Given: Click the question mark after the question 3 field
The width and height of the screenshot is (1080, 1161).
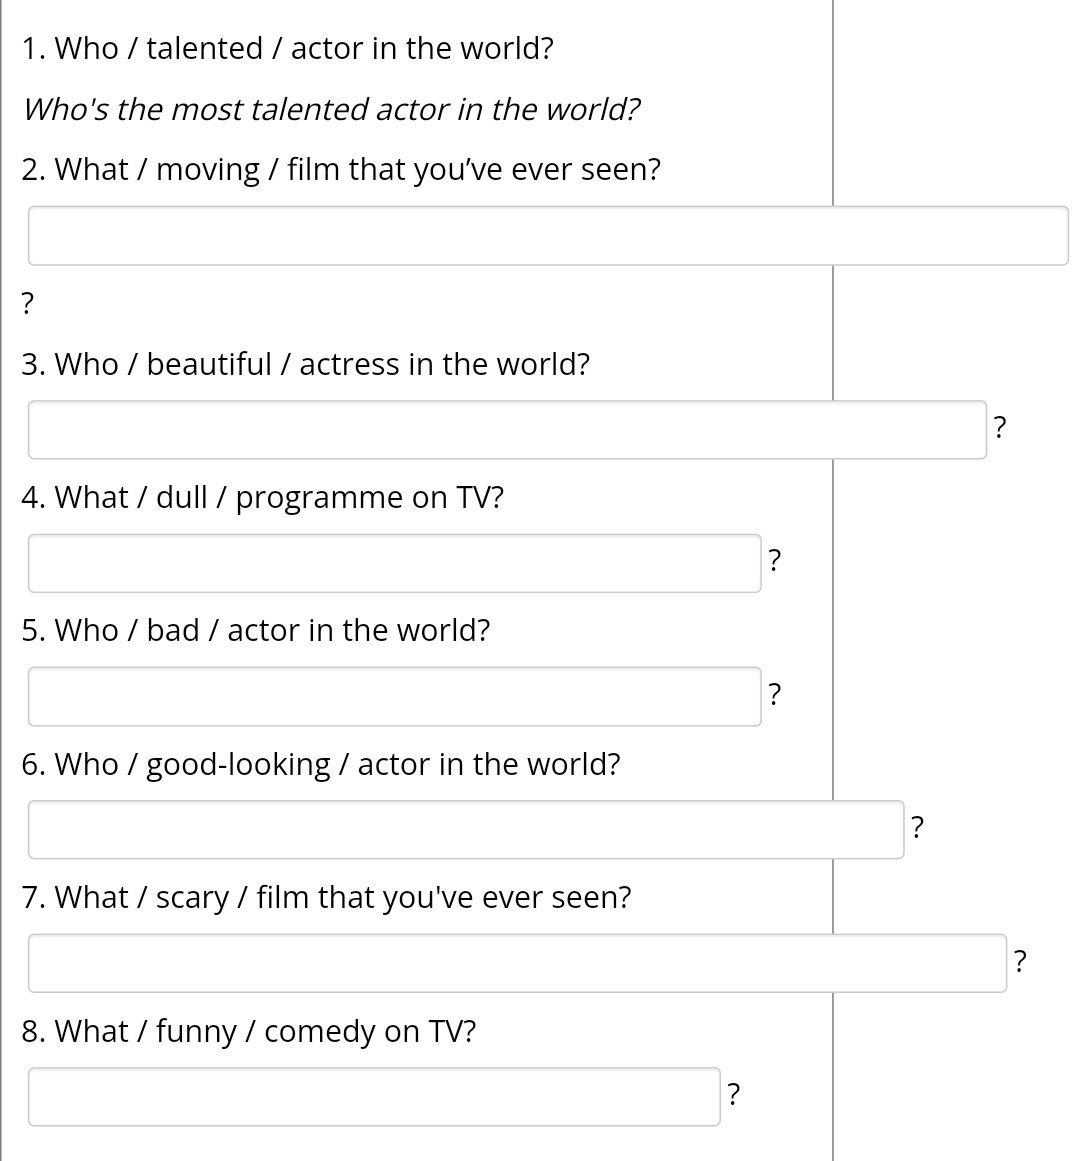Looking at the screenshot, I should tap(1000, 427).
